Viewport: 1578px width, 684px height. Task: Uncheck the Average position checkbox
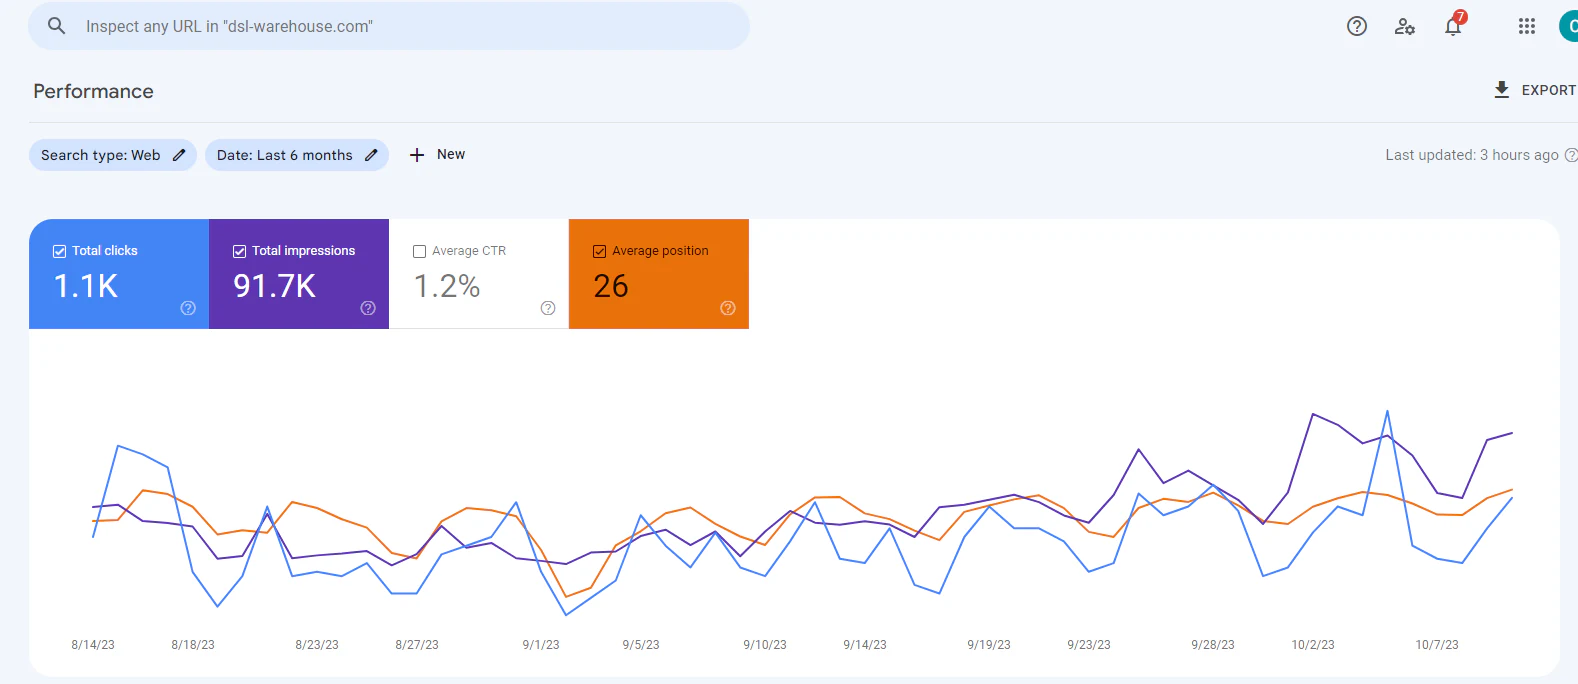click(x=599, y=251)
